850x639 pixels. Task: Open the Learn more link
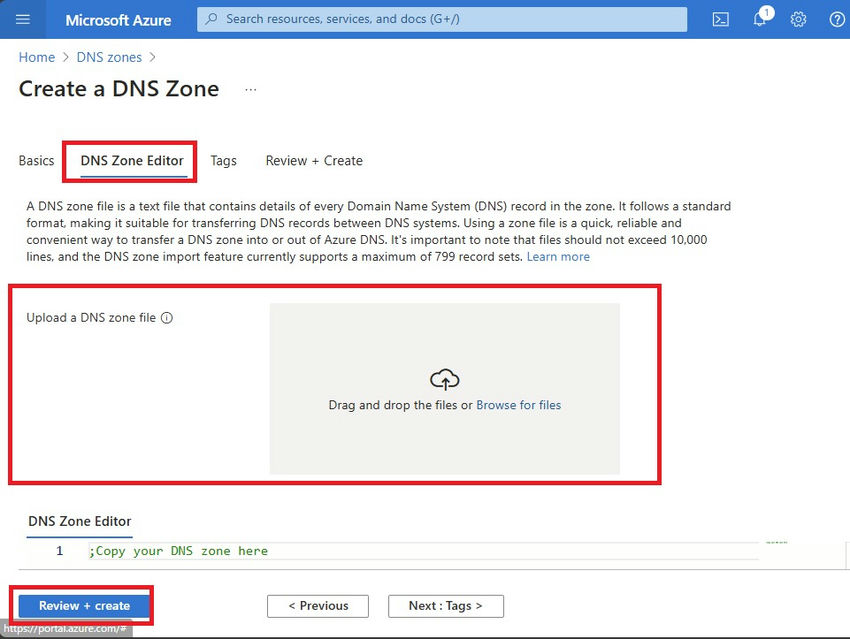point(558,256)
